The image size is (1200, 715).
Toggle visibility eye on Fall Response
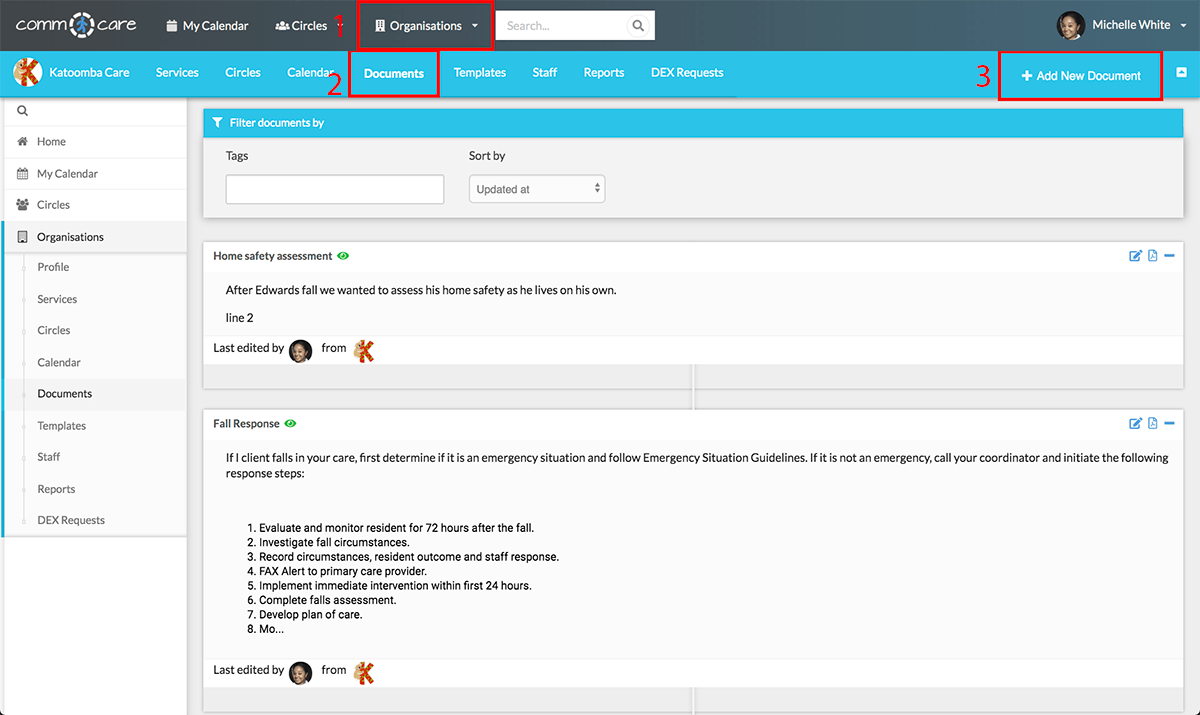[x=290, y=424]
